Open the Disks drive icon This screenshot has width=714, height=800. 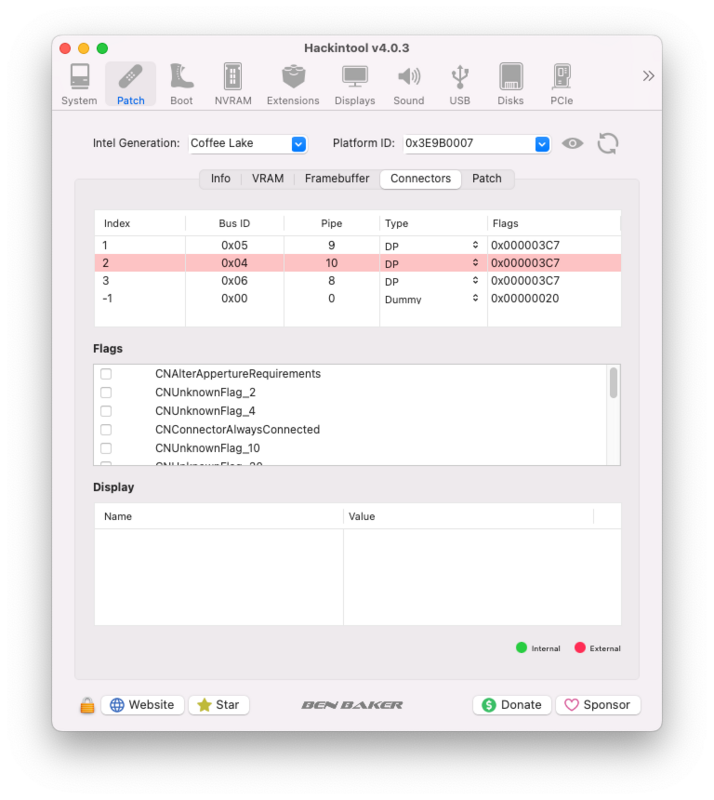pos(510,84)
